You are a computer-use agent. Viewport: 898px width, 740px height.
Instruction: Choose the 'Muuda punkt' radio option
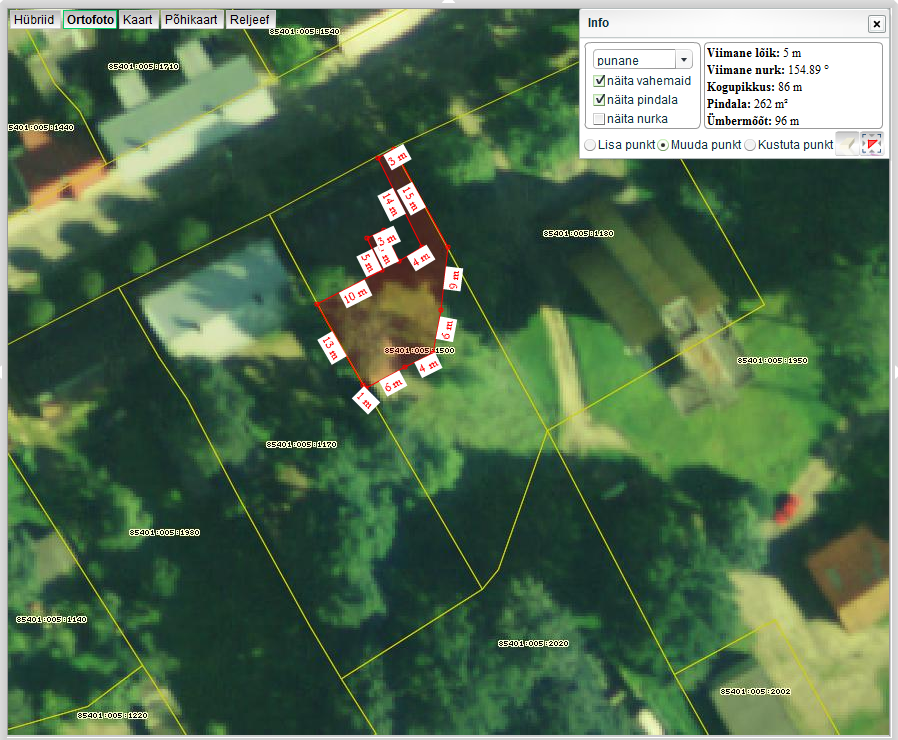coord(664,145)
